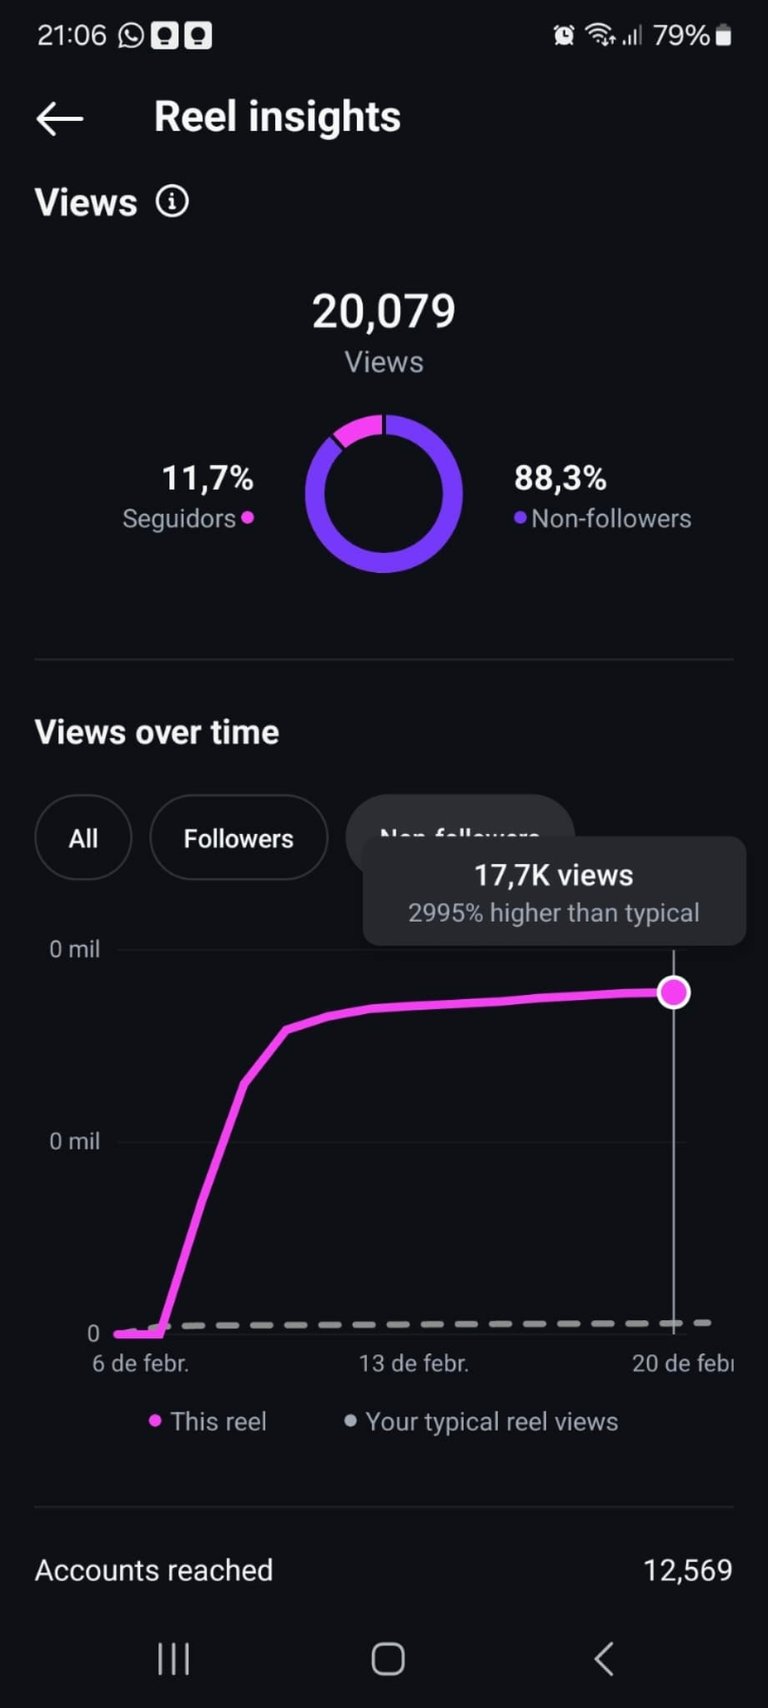The image size is (768, 1708).
Task: Open the Views info icon
Action: click(x=172, y=201)
